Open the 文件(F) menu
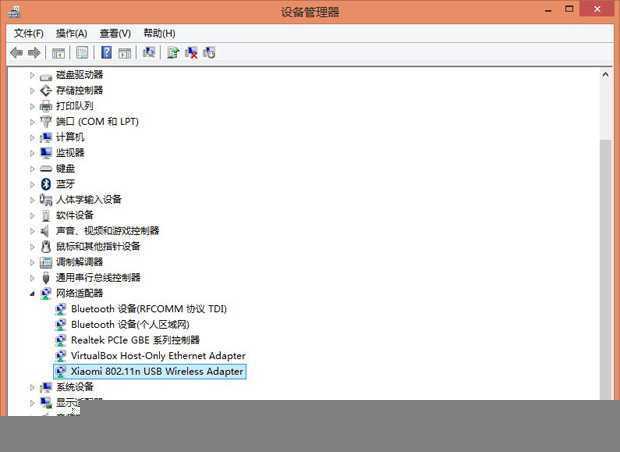Viewport: 620px width, 452px height. coord(29,33)
